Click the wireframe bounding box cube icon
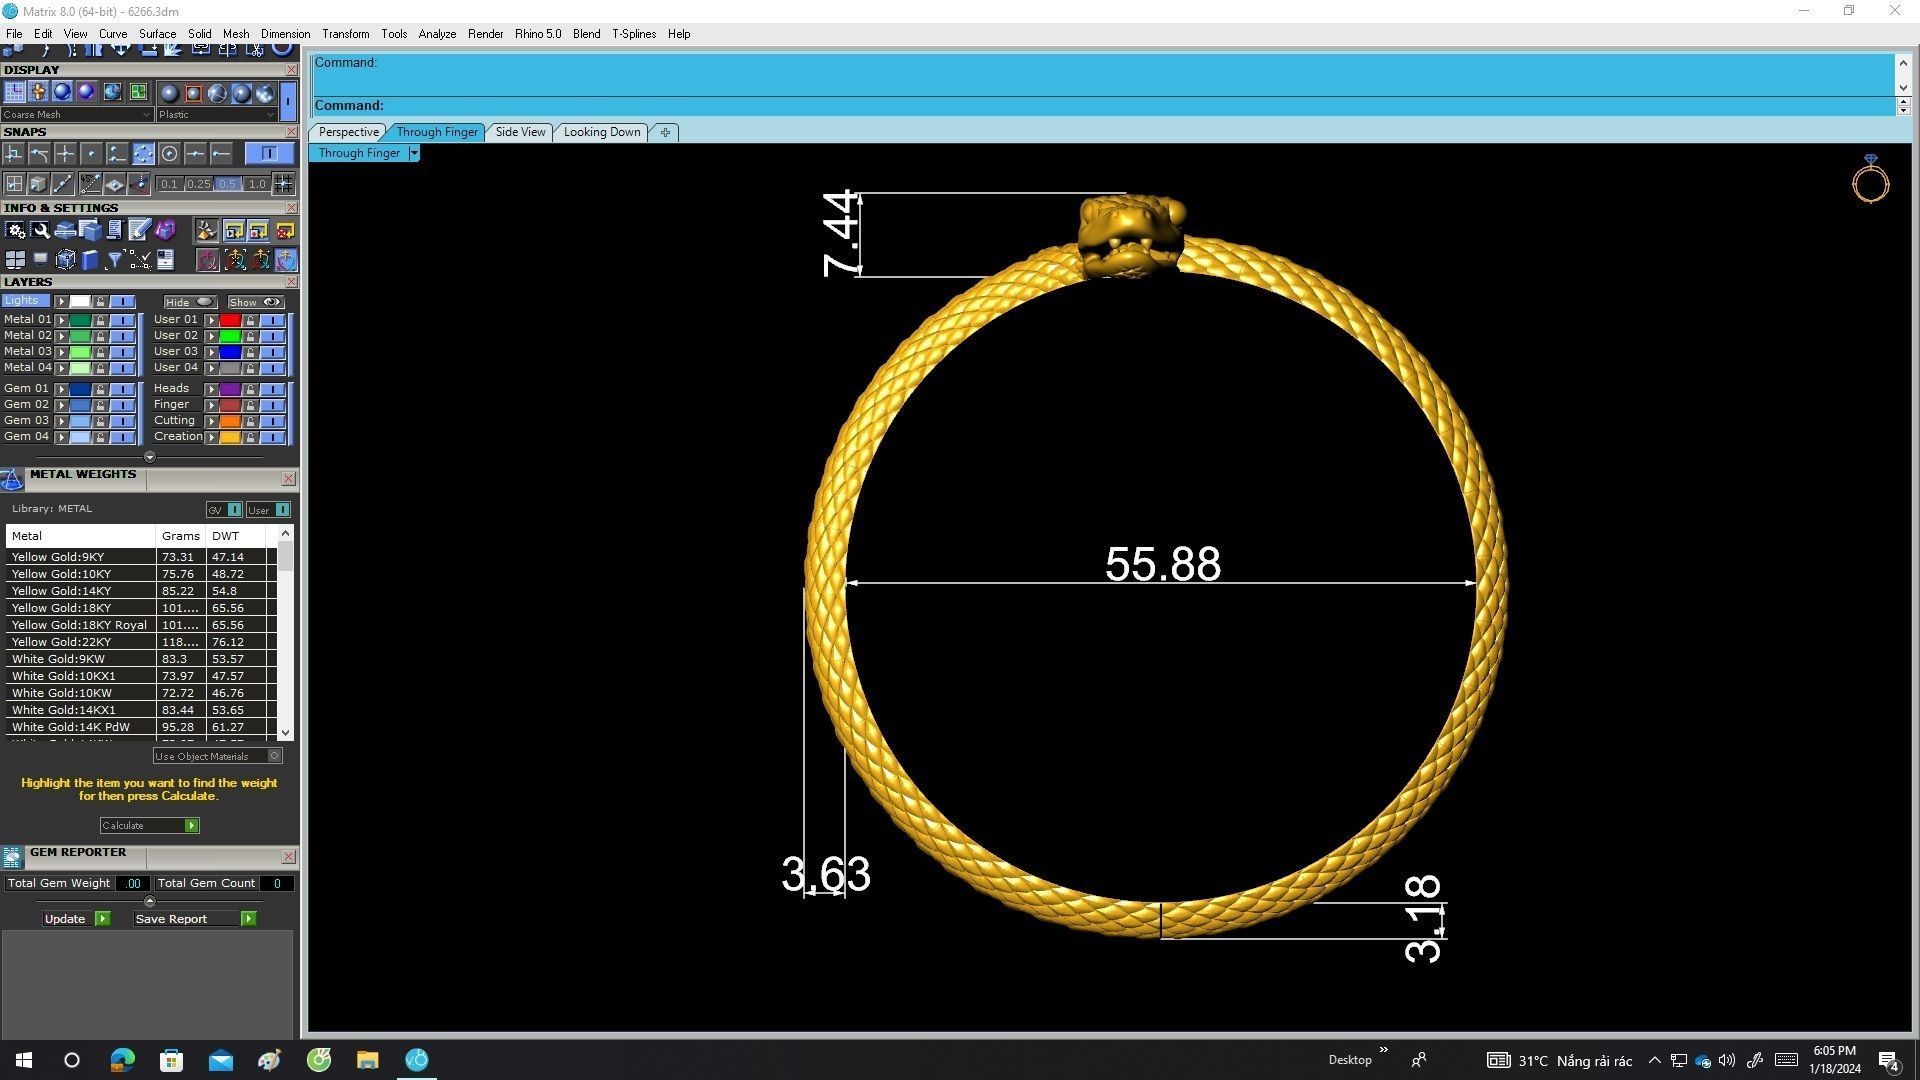 [65, 261]
